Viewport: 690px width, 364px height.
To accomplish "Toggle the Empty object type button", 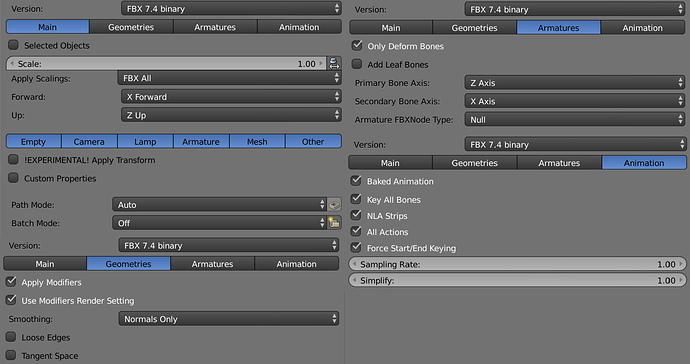I will pos(33,141).
